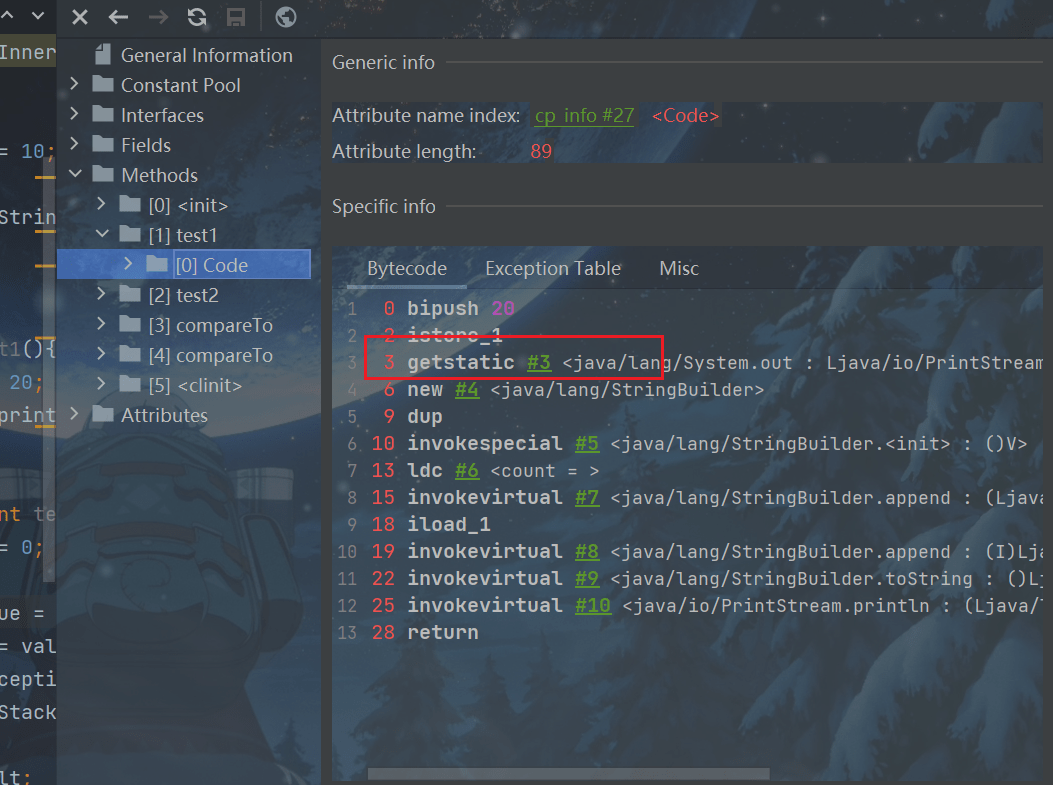Select the [0] Code tree item
The image size is (1053, 785).
(x=210, y=265)
